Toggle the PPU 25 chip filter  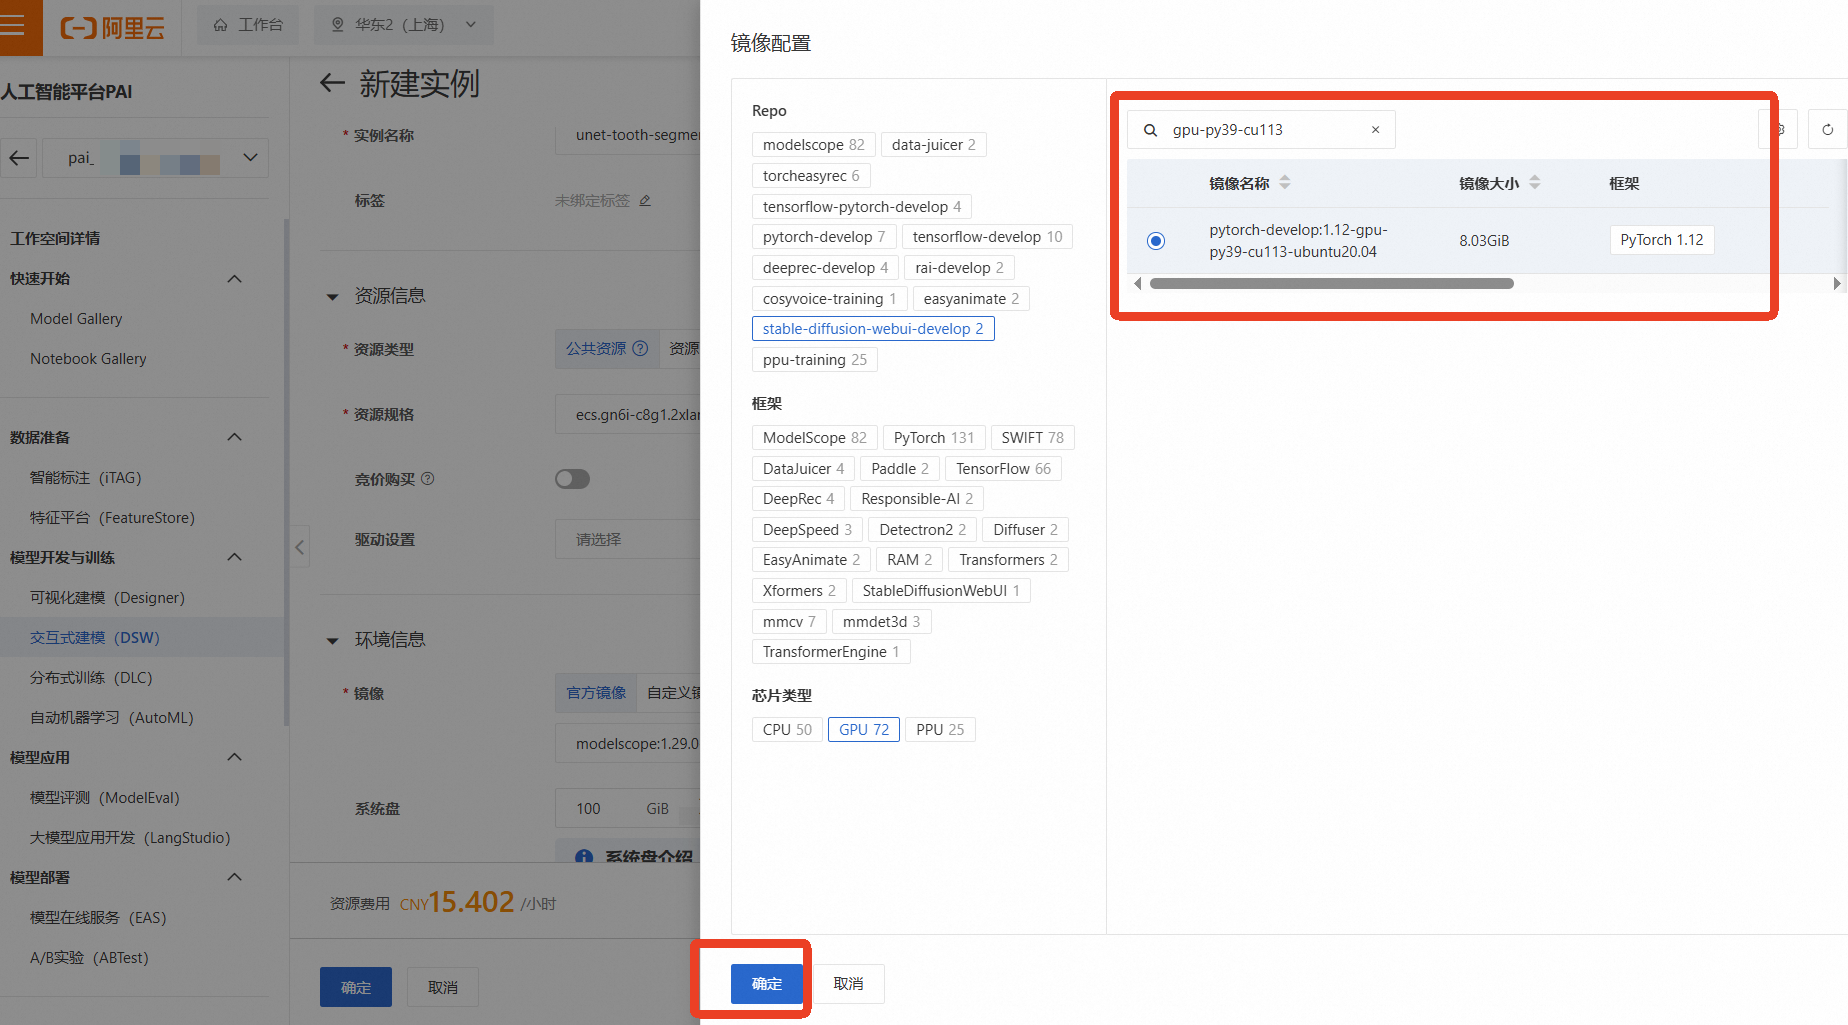940,730
